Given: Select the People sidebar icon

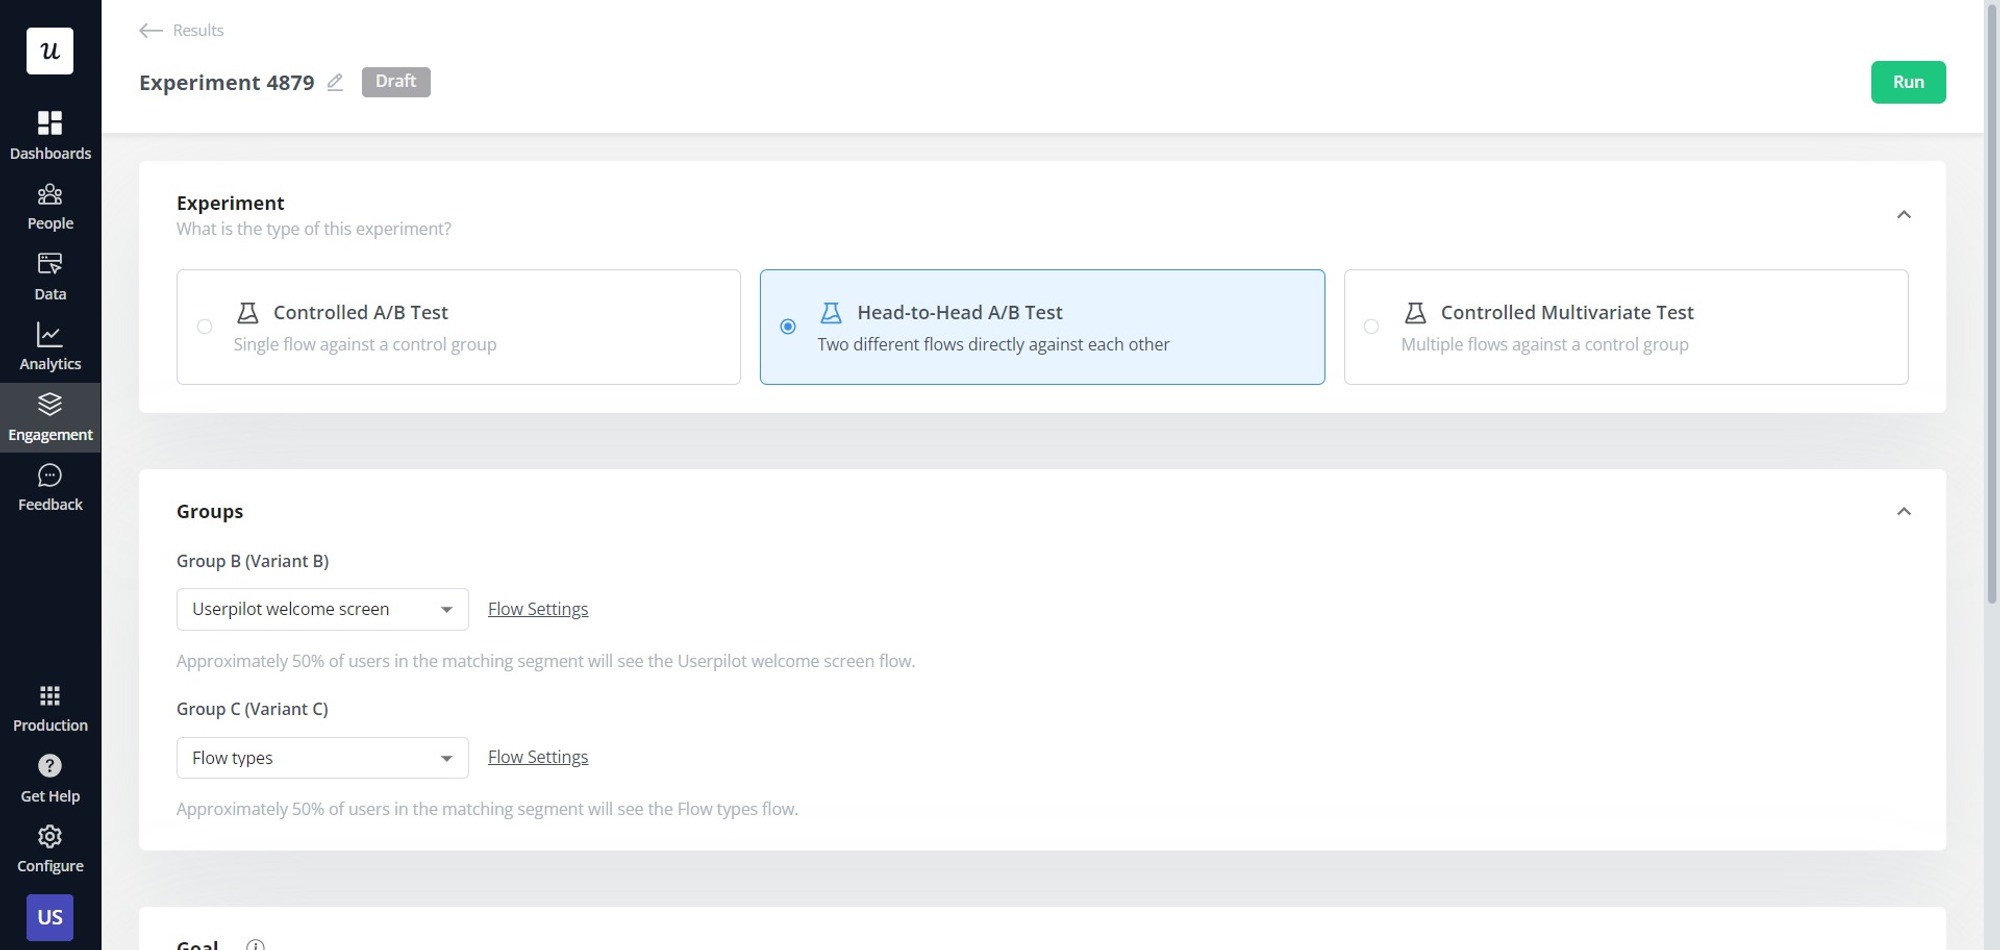Looking at the screenshot, I should 50,203.
